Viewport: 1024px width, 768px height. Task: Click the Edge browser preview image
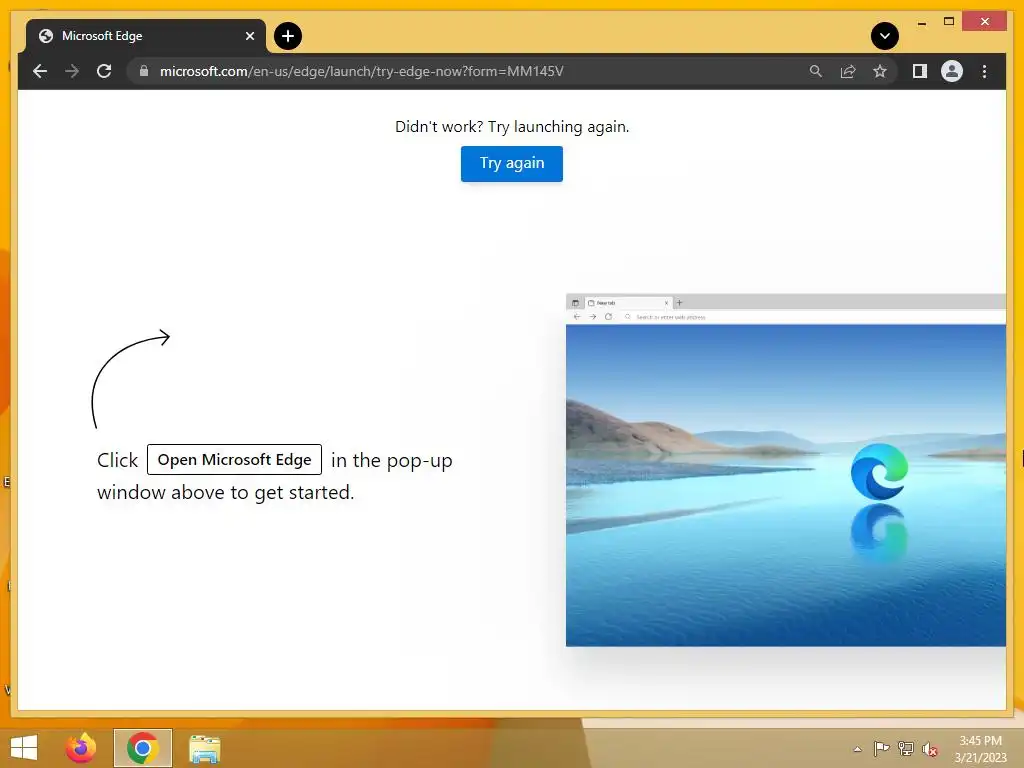[x=786, y=470]
